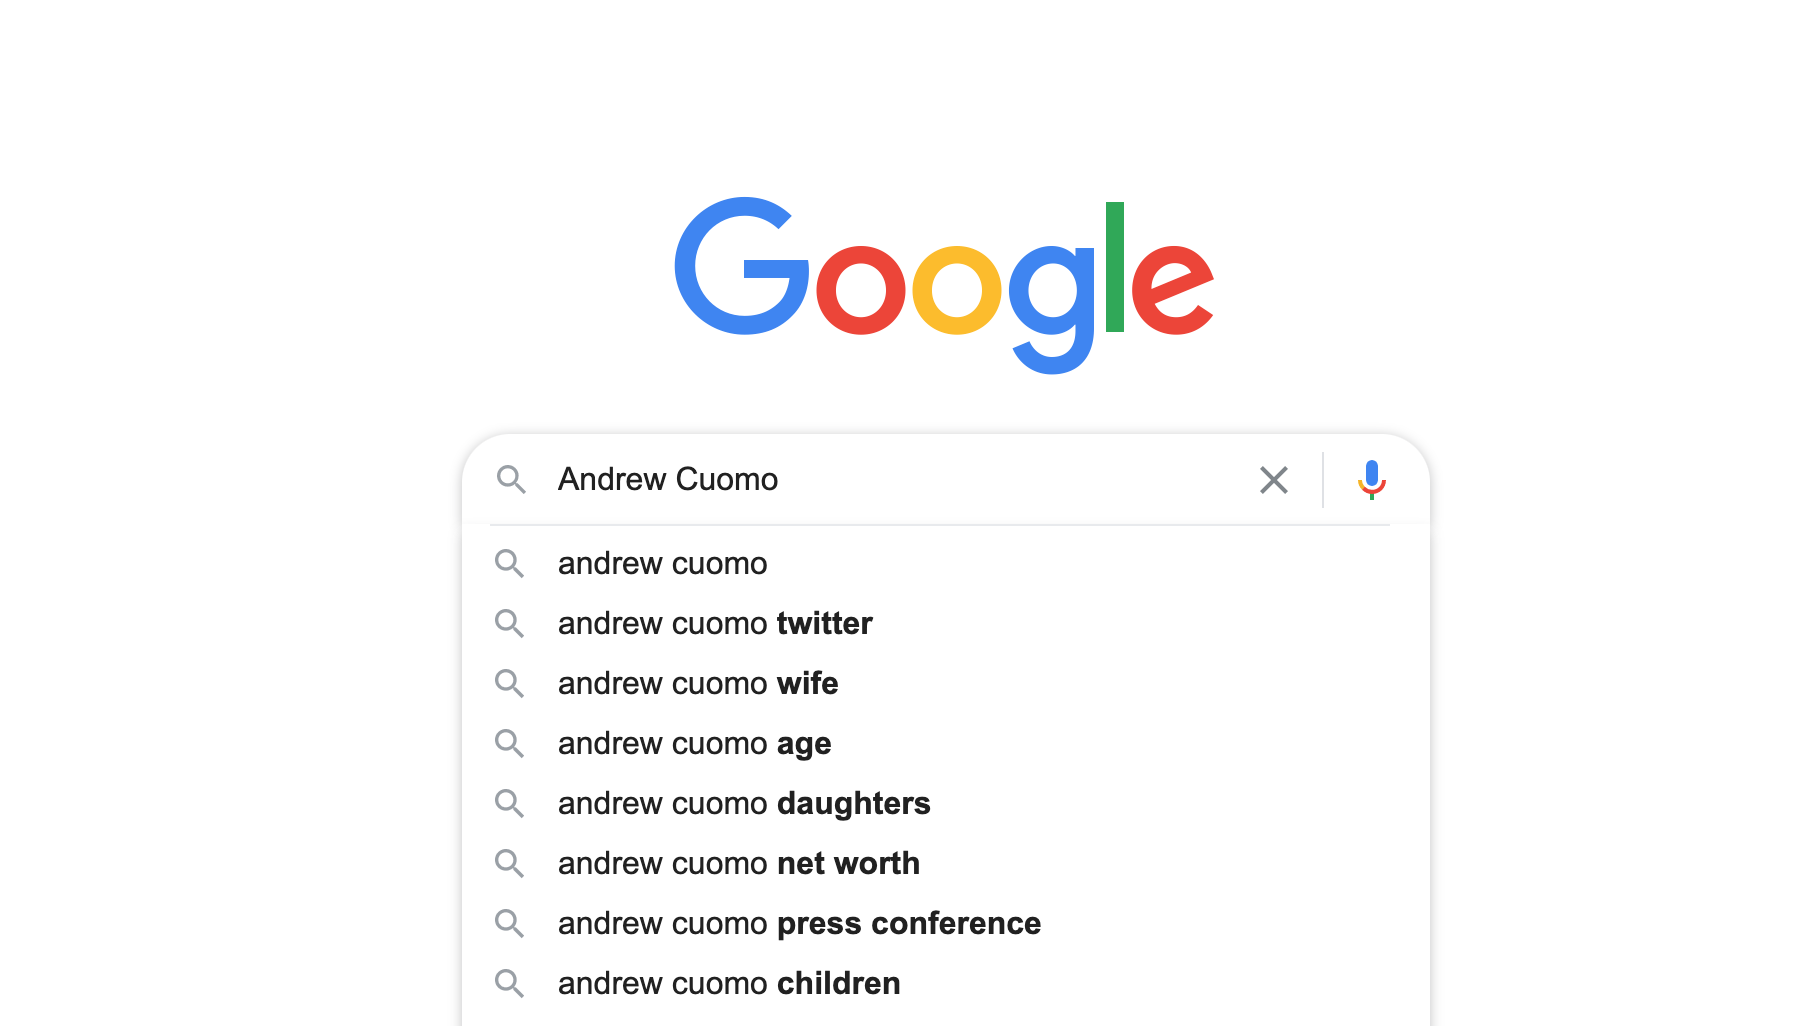Click the magnifier icon beside 'andrew cuomo children'

[x=509, y=984]
